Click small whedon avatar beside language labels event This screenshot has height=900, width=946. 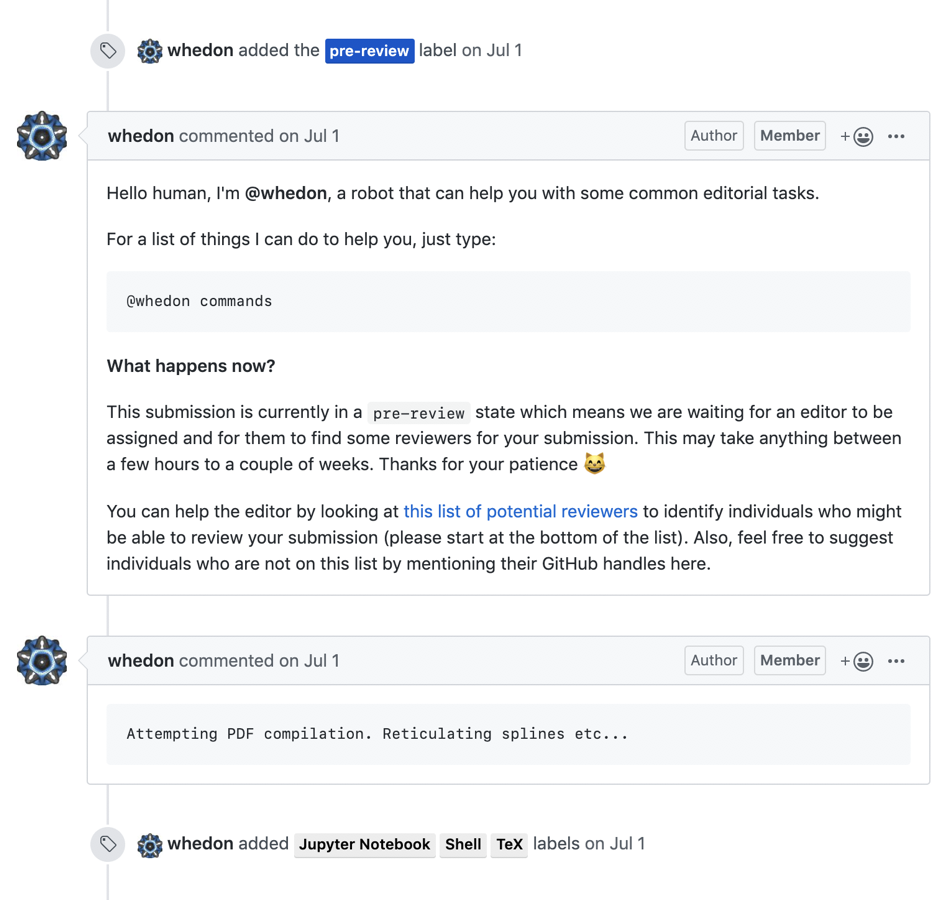150,845
